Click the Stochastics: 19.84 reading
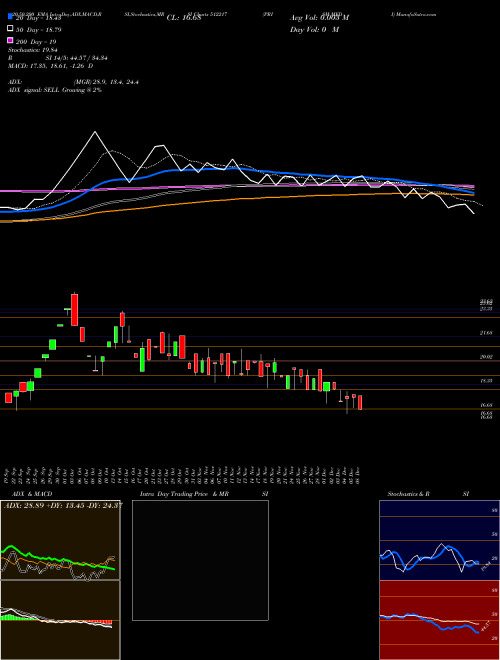 click(32, 50)
